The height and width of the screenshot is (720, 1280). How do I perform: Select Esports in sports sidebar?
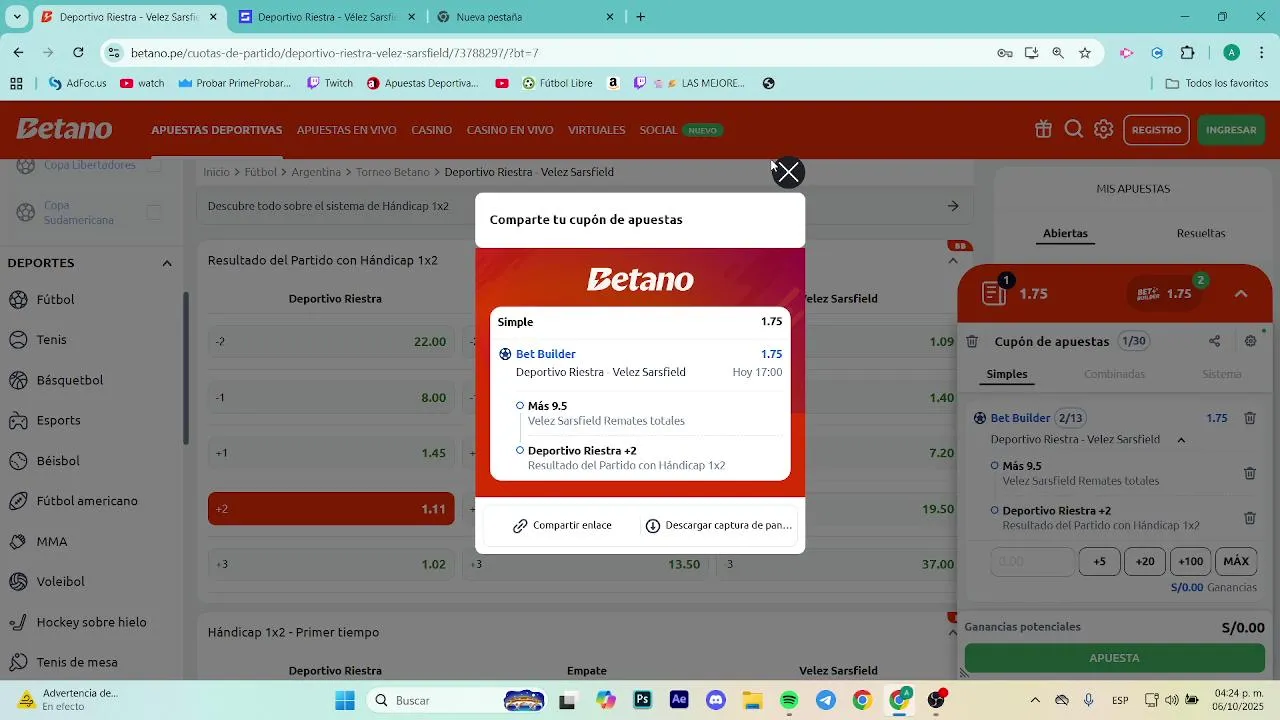click(58, 421)
